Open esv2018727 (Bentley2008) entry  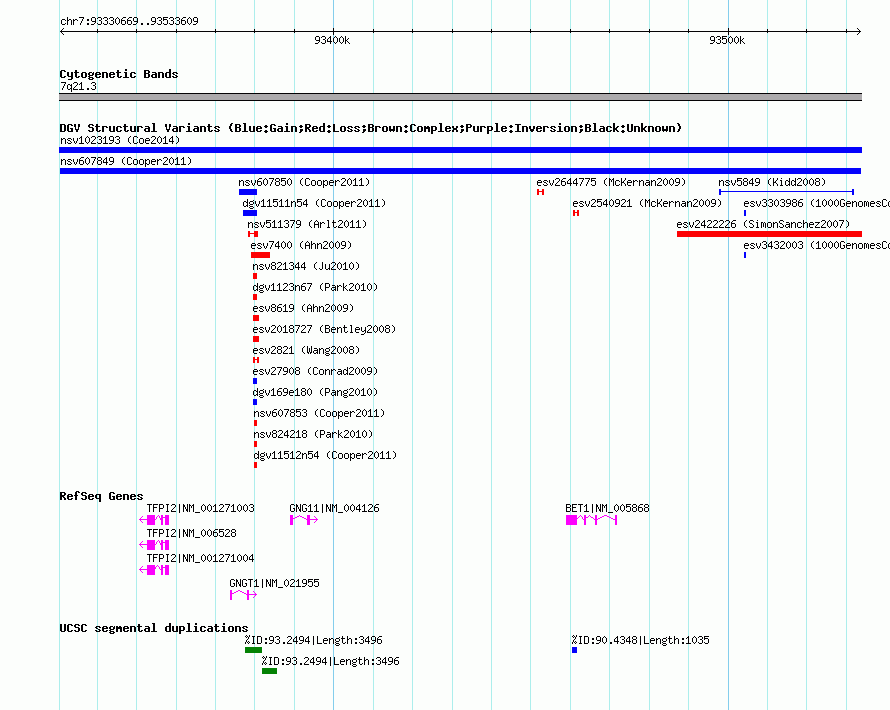pyautogui.click(x=324, y=329)
